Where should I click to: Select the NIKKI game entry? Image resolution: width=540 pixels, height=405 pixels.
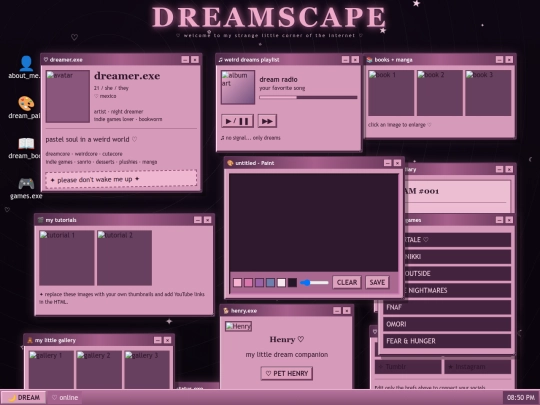pos(458,257)
